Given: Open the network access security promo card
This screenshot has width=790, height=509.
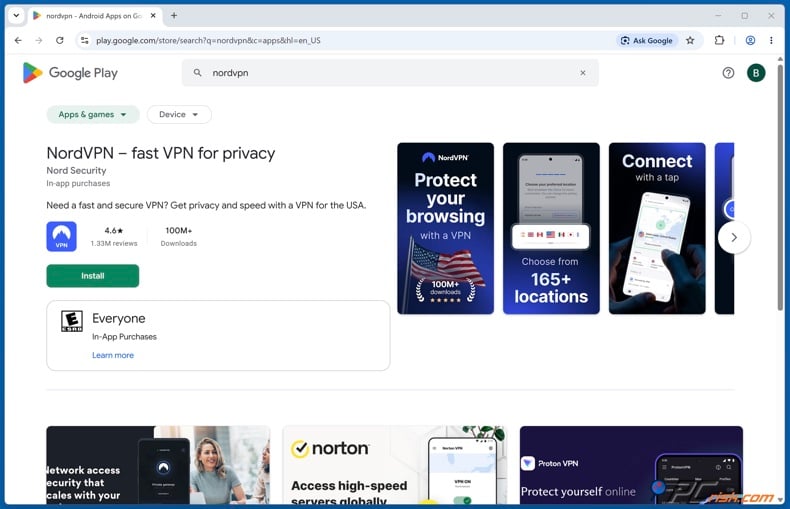Looking at the screenshot, I should 158,465.
